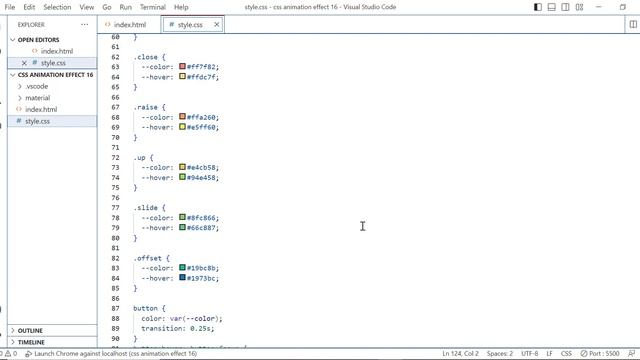Click line number 62 in gutter
The image size is (640, 360).
point(116,57)
